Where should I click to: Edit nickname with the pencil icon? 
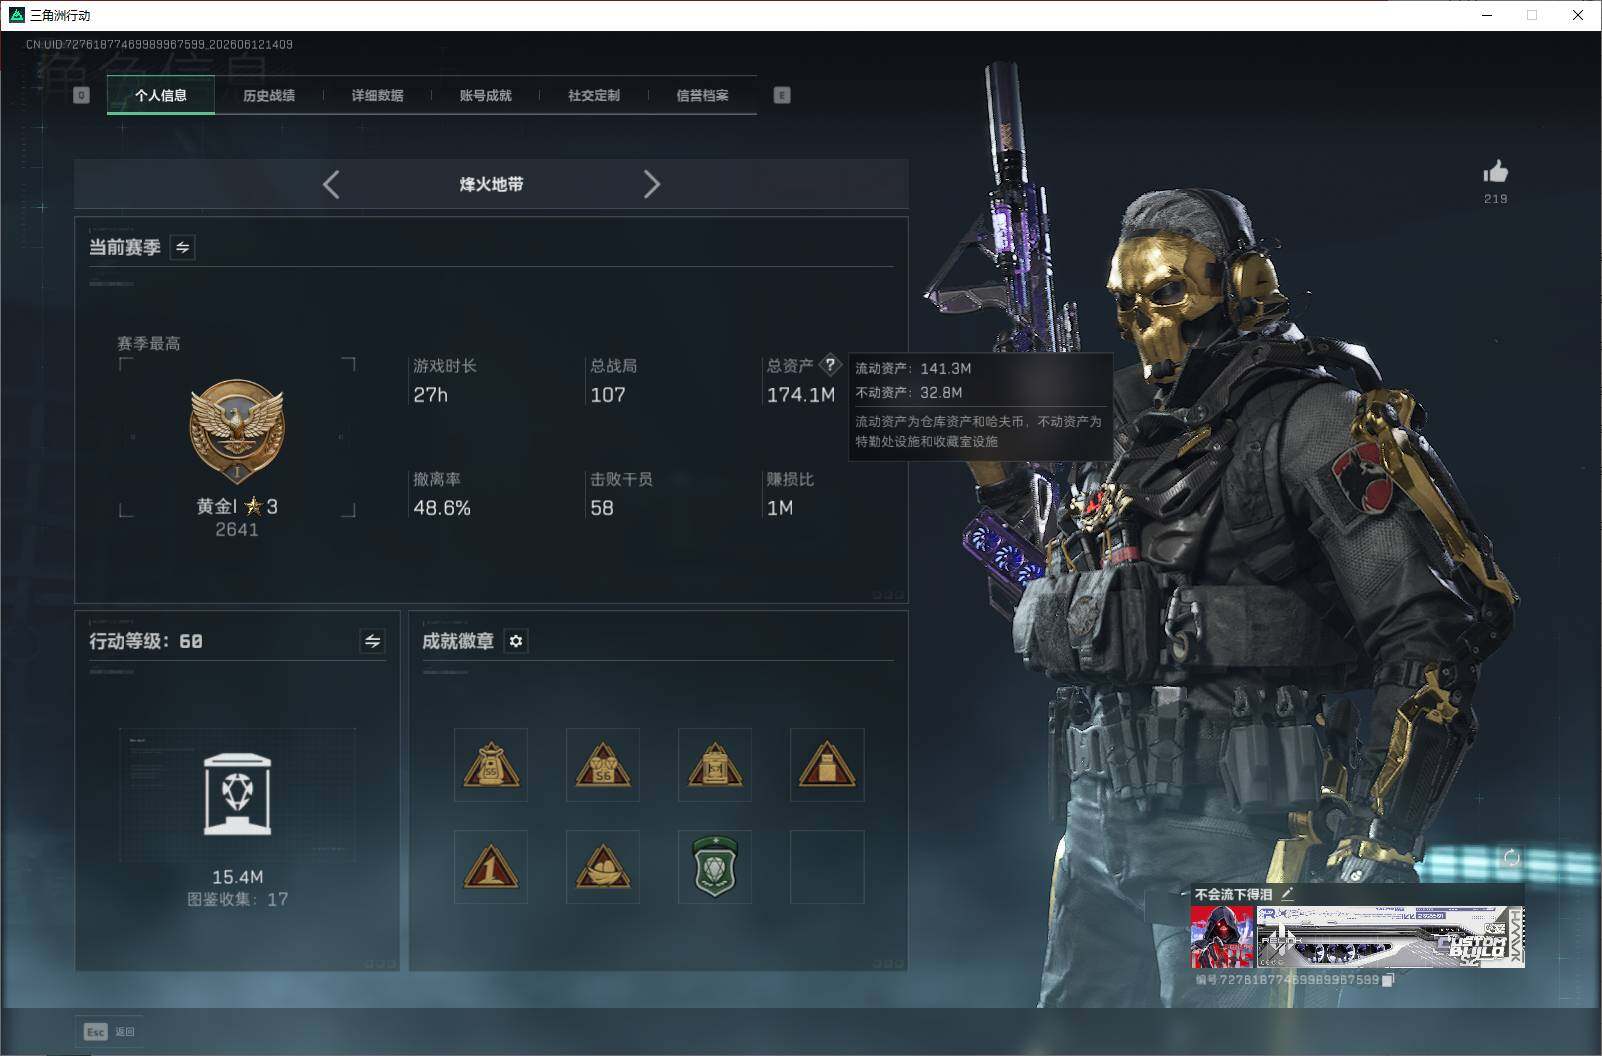pyautogui.click(x=1287, y=894)
